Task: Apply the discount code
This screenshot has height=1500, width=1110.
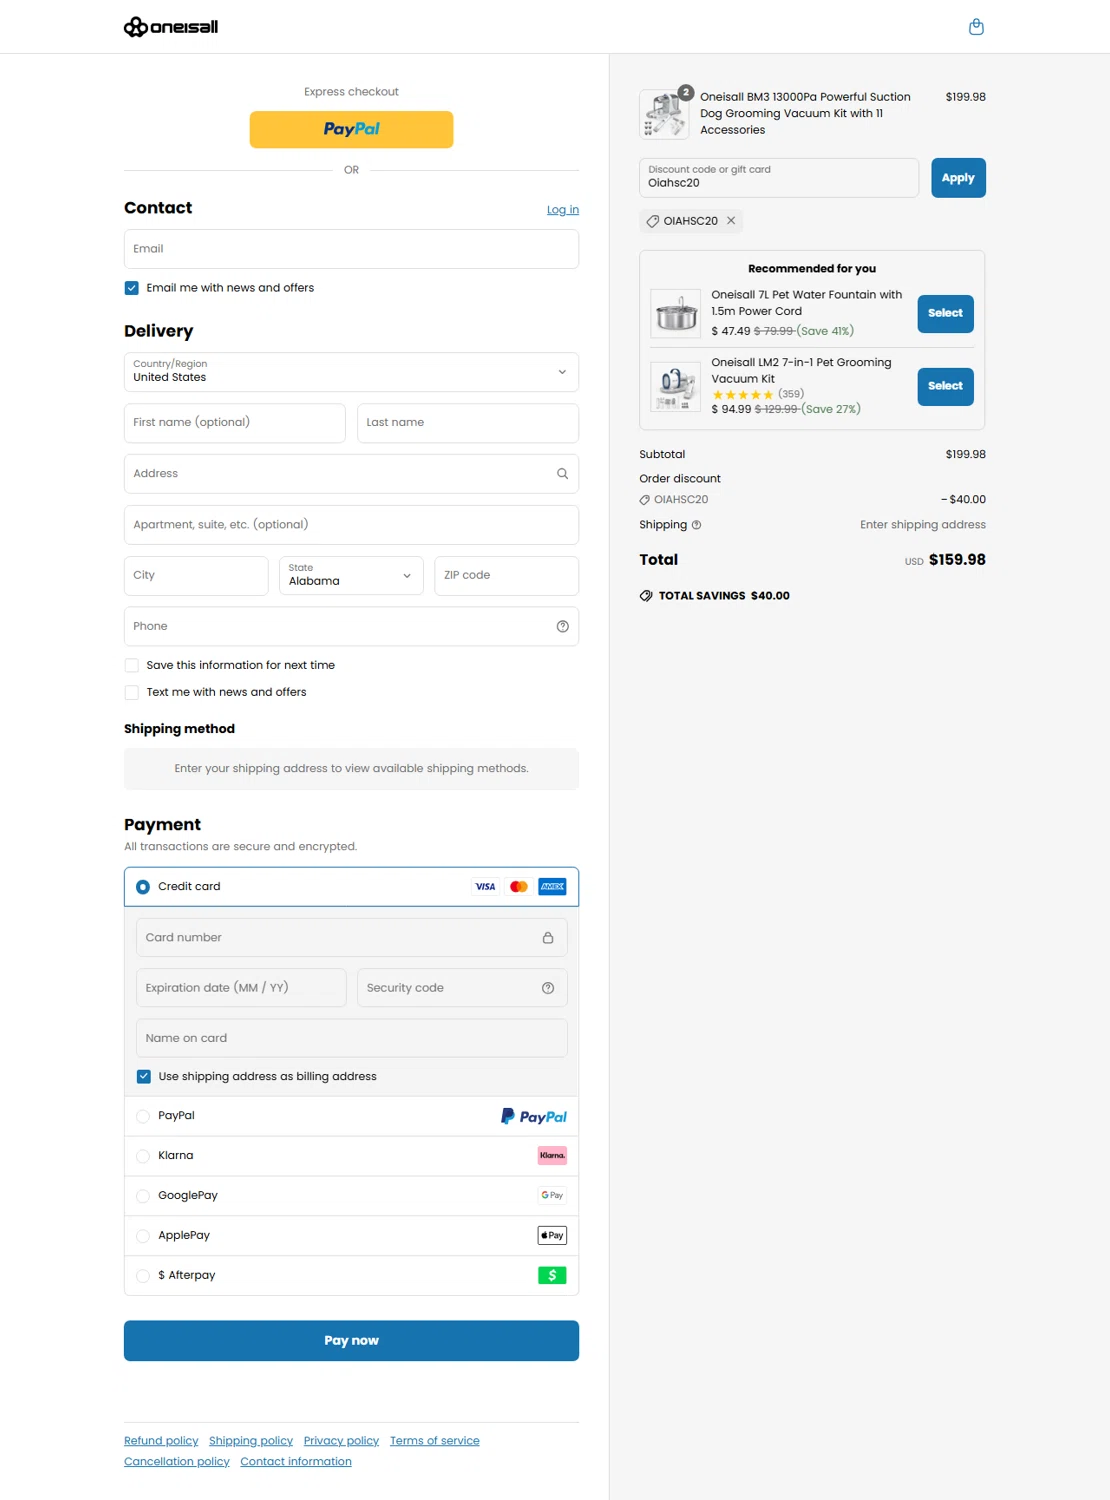Action: point(958,178)
